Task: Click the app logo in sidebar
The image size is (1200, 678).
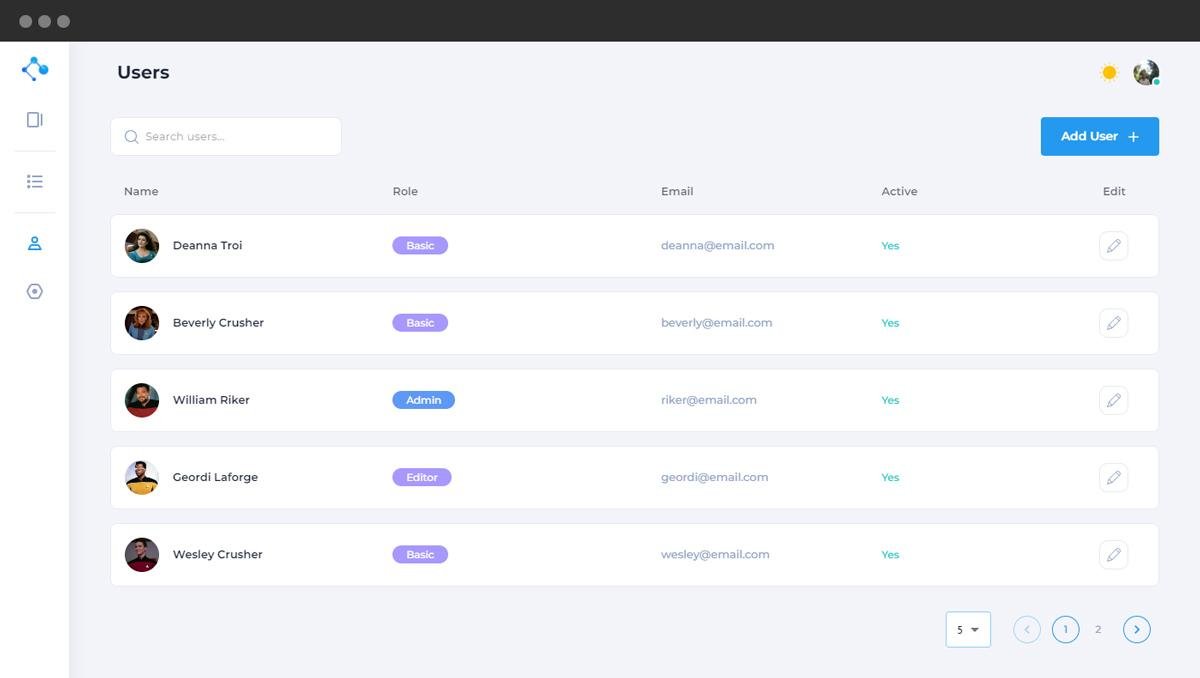Action: tap(34, 69)
